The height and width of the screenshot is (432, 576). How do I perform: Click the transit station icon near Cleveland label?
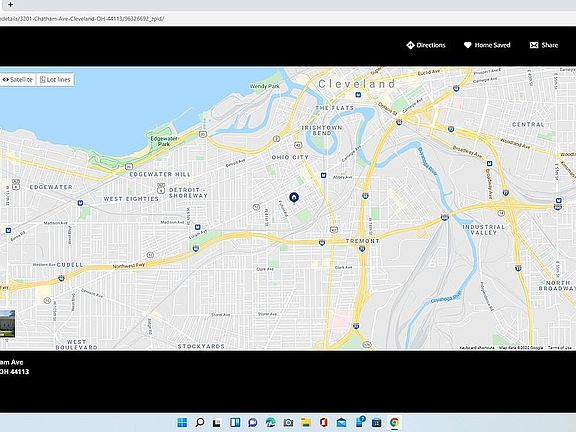pyautogui.click(x=358, y=95)
